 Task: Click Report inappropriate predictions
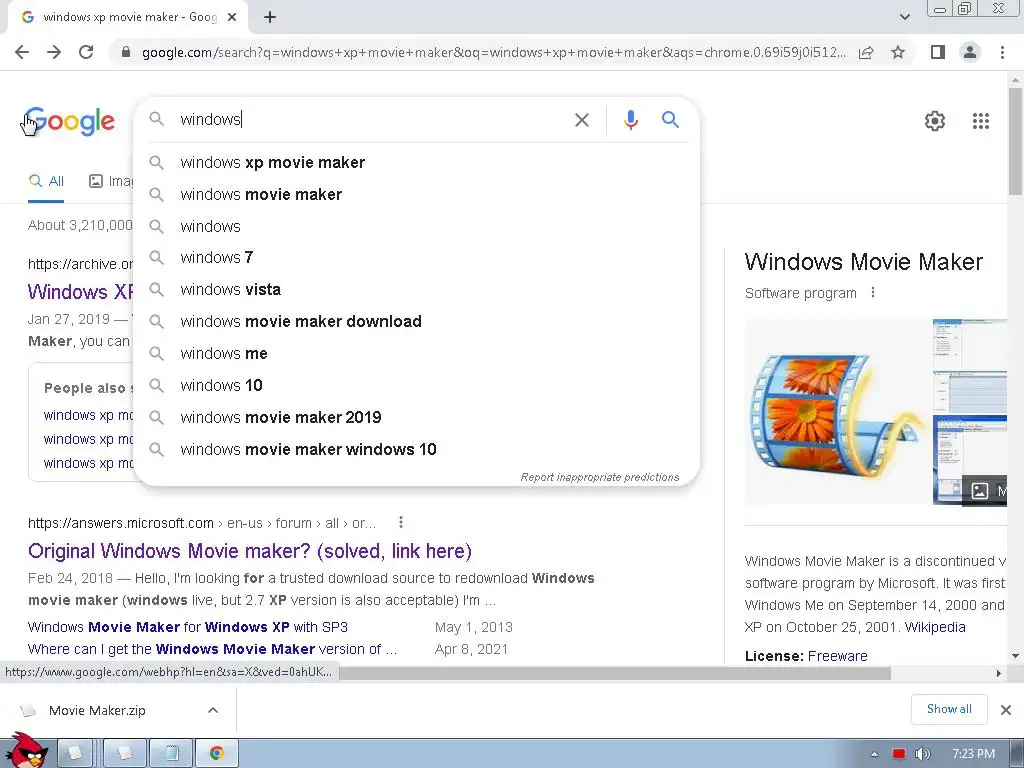point(600,477)
